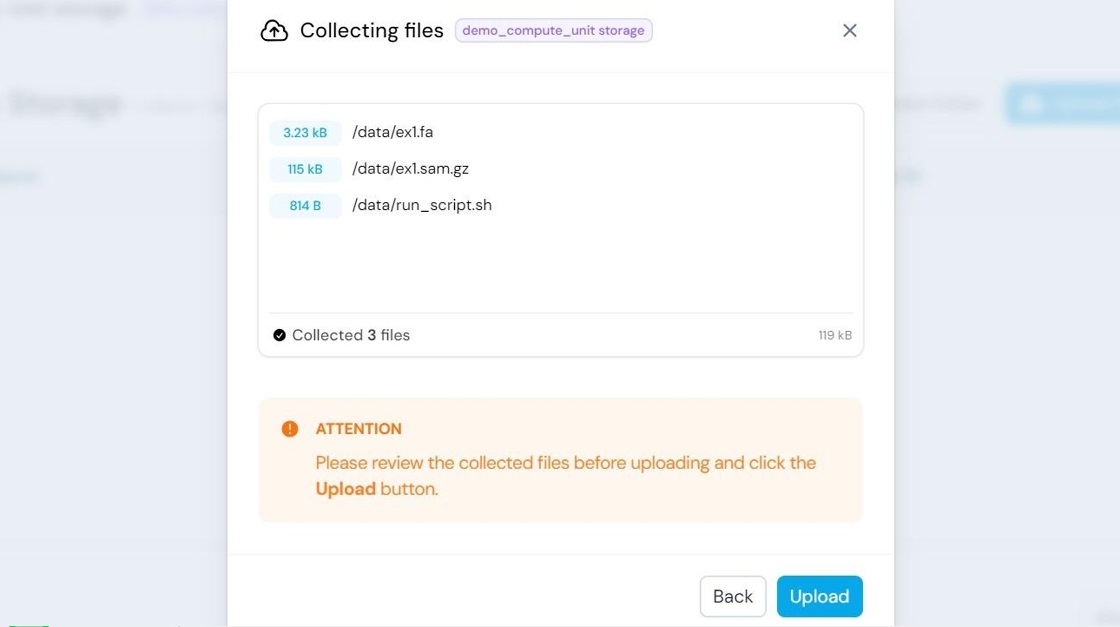Click the 3.23 kB size badge
Image resolution: width=1120 pixels, height=627 pixels.
pyautogui.click(x=305, y=133)
